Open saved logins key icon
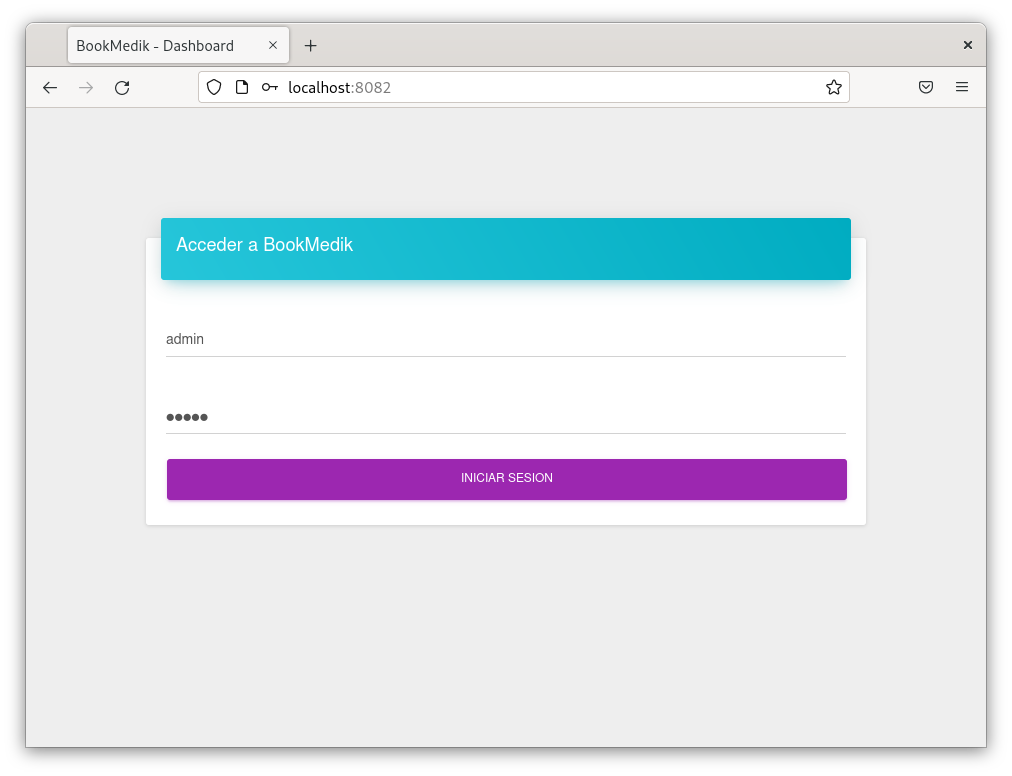 [x=269, y=87]
